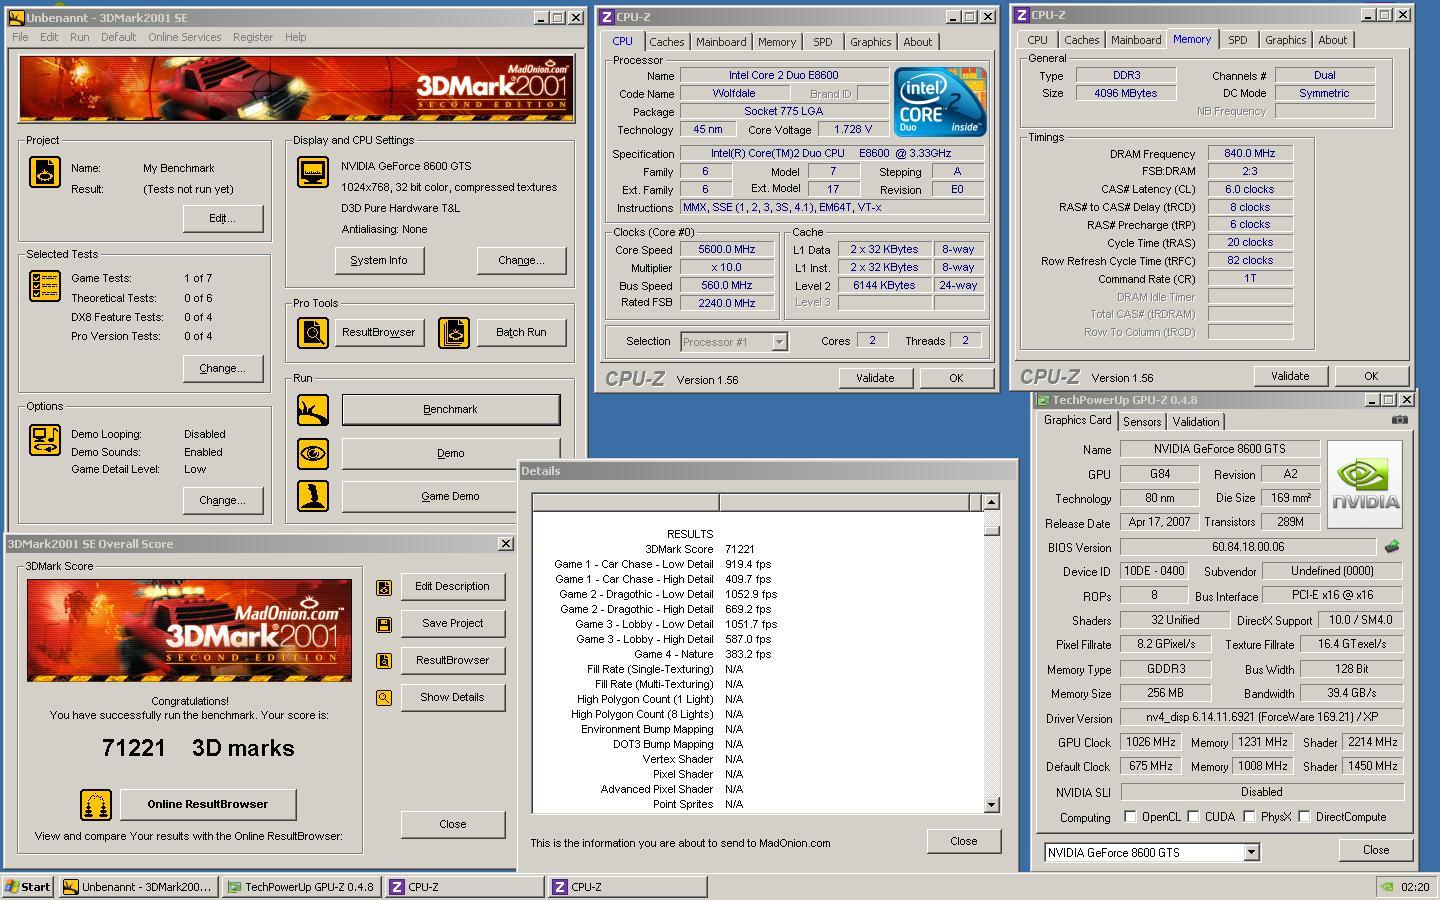Viewport: 1440px width, 900px height.
Task: Click Close in the Details window
Action: pos(964,841)
